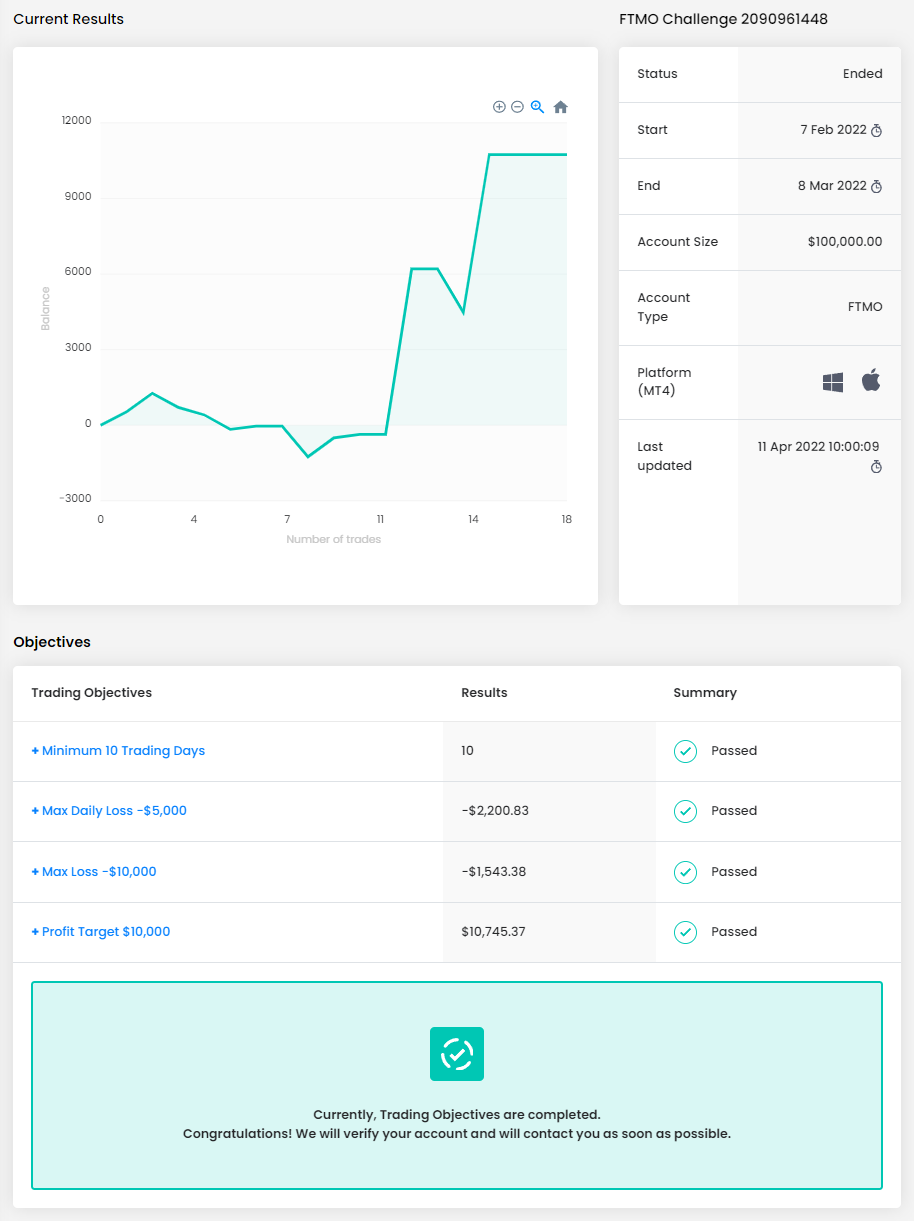Click the balance line peak on chart
The image size is (914, 1221).
pos(489,155)
